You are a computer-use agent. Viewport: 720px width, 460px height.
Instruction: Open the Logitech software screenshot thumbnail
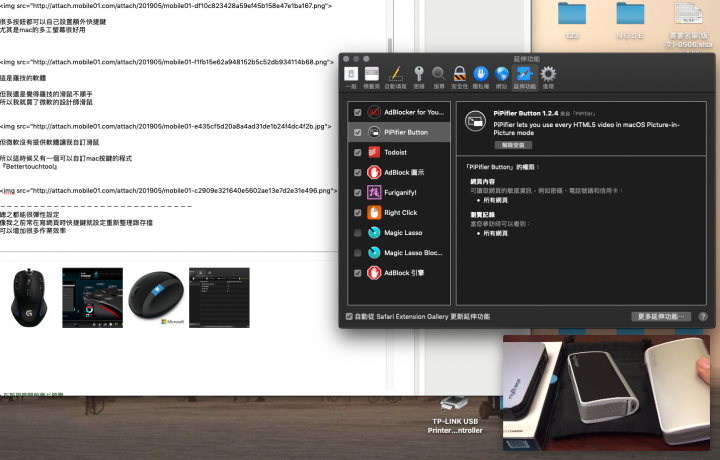92,297
